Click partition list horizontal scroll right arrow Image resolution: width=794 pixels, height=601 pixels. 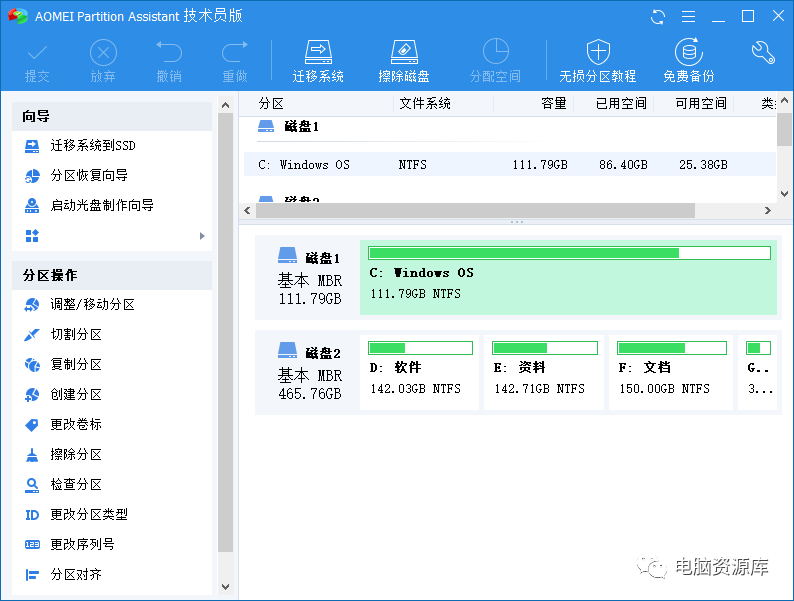(768, 211)
